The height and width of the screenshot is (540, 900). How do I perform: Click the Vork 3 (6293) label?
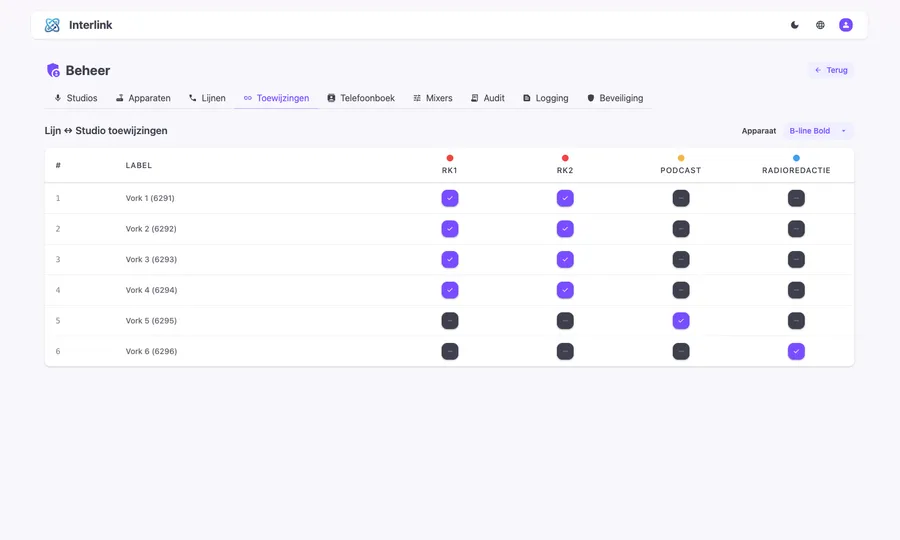coord(151,259)
